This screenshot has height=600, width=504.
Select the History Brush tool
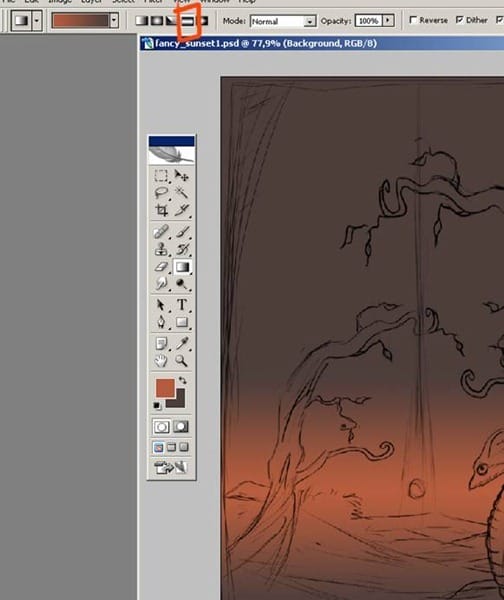point(181,249)
